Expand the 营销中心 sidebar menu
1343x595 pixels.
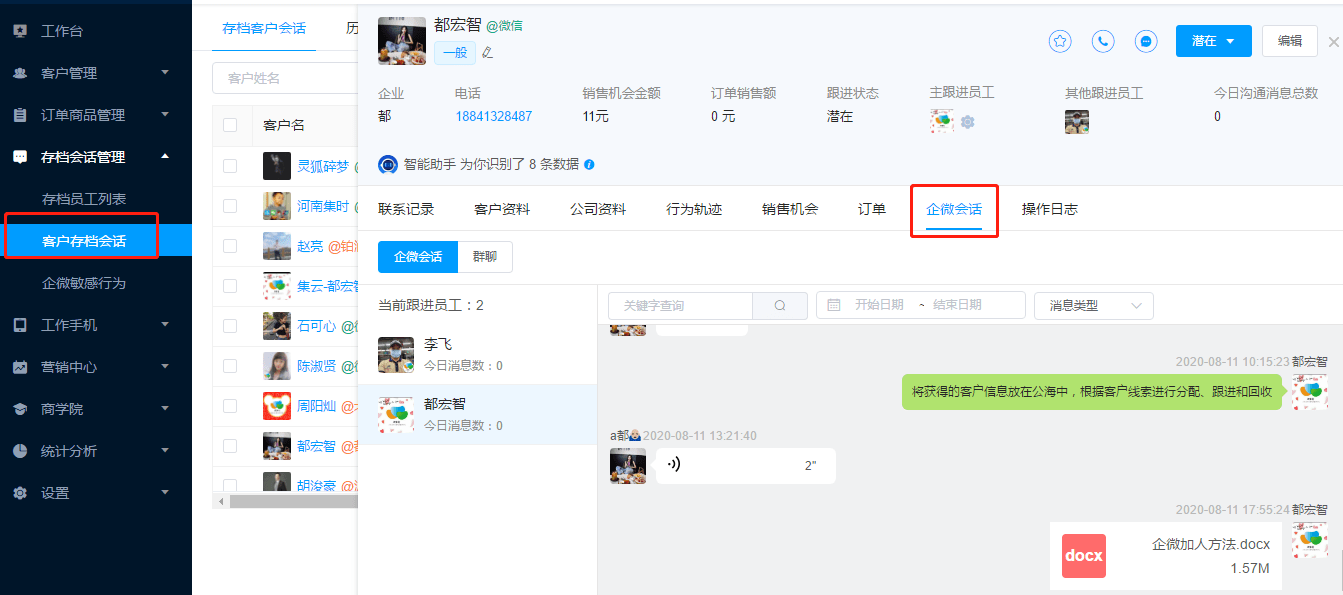coord(95,367)
